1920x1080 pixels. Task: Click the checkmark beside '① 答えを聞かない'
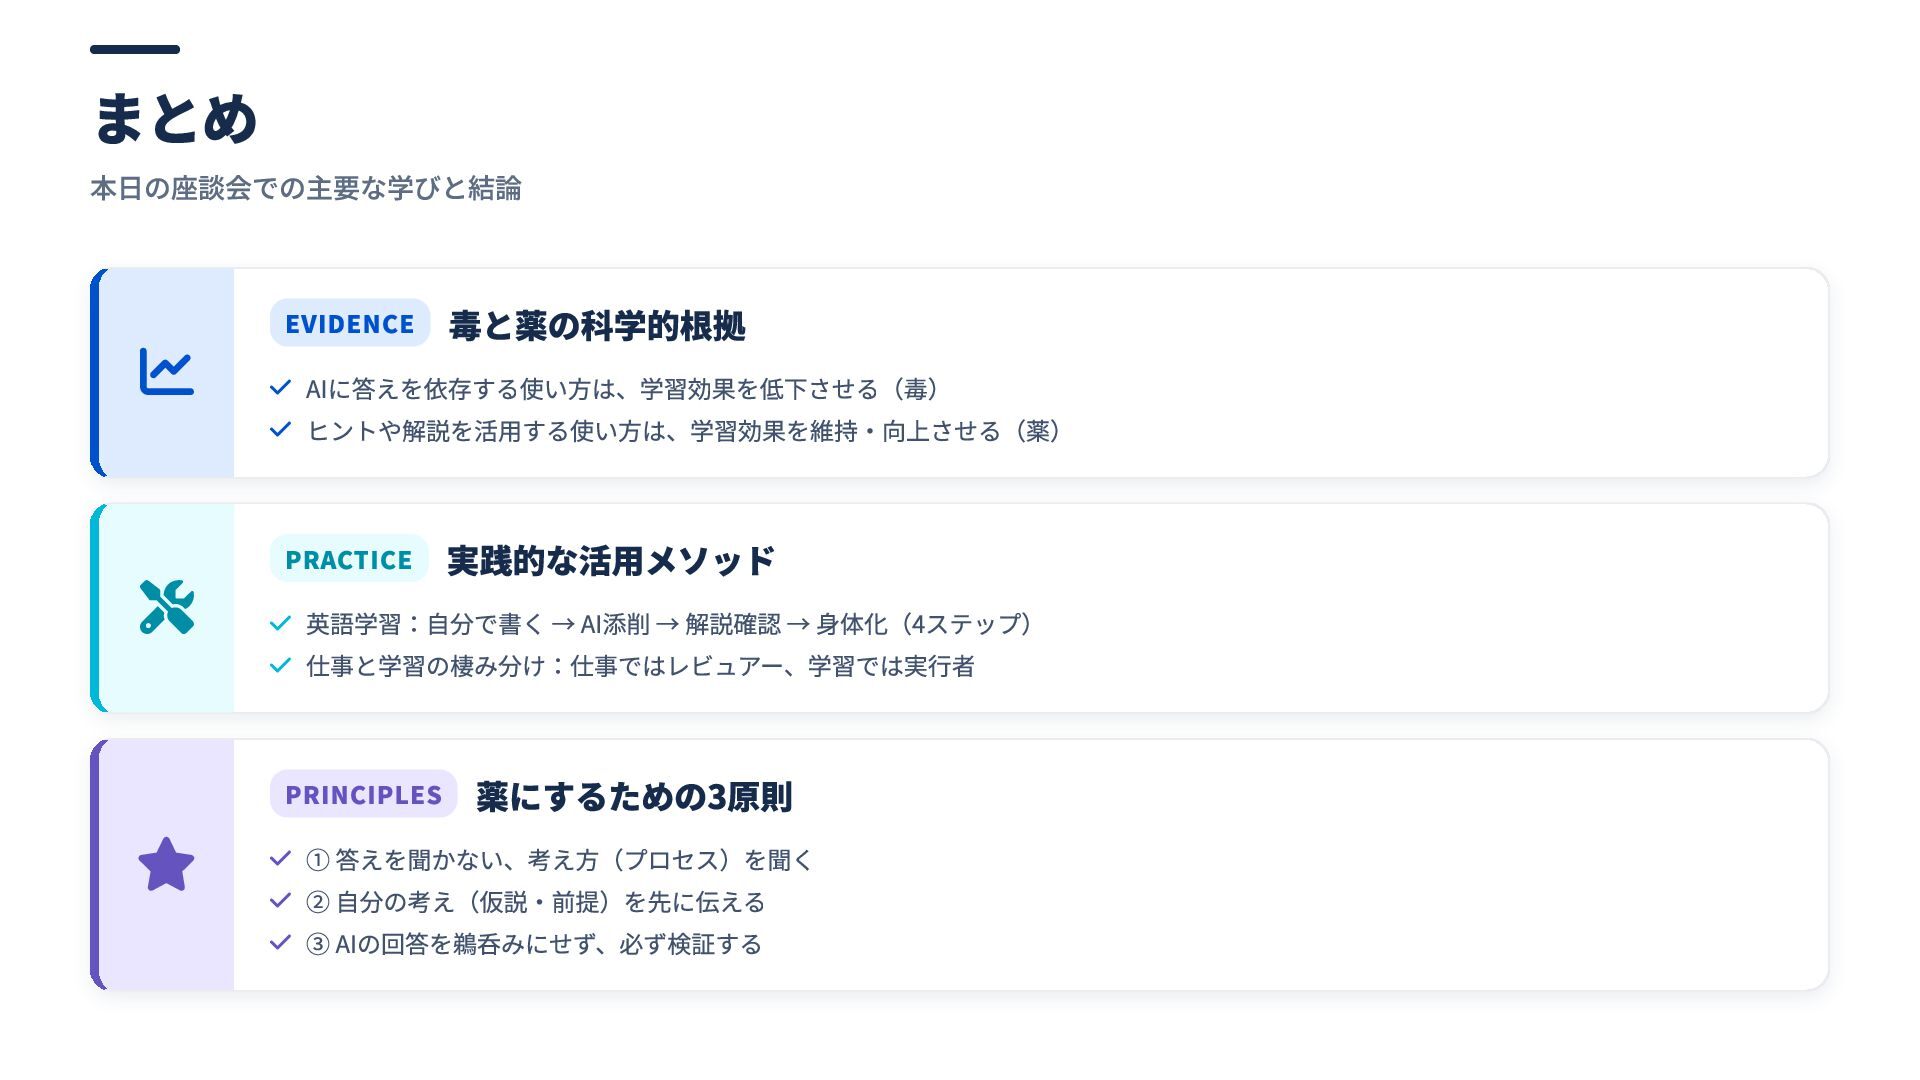pyautogui.click(x=280, y=859)
